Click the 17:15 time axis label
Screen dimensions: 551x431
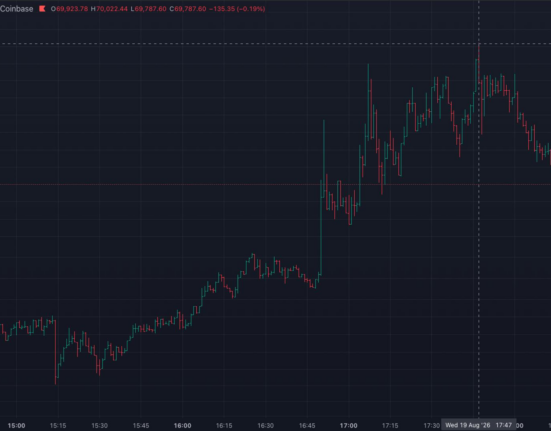(390, 426)
